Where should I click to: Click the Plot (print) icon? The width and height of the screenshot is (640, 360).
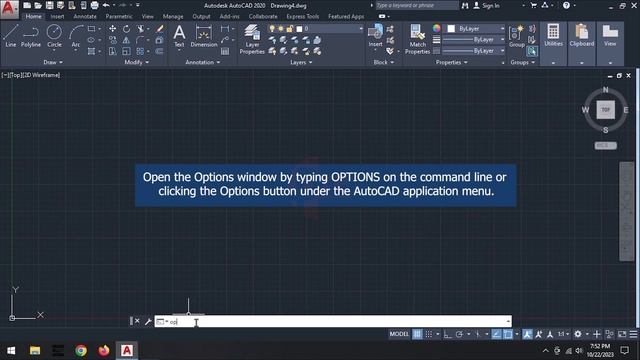point(94,5)
